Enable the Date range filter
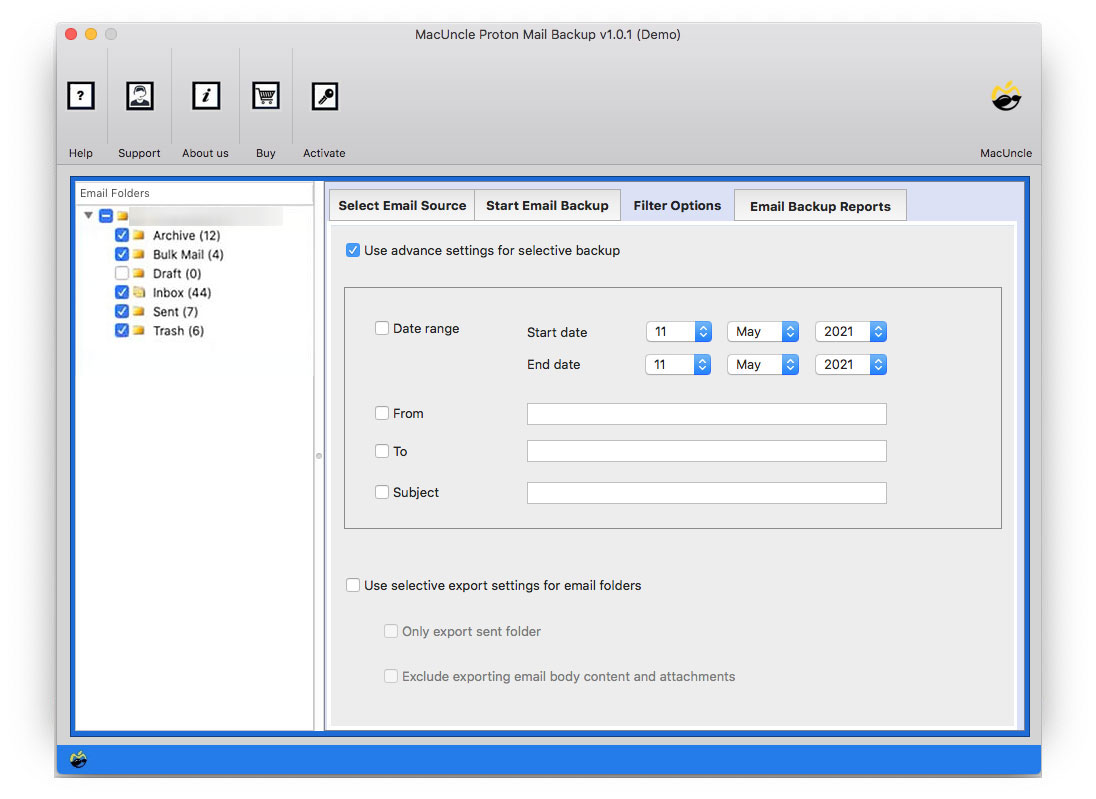The width and height of the screenshot is (1096, 799). coord(382,328)
